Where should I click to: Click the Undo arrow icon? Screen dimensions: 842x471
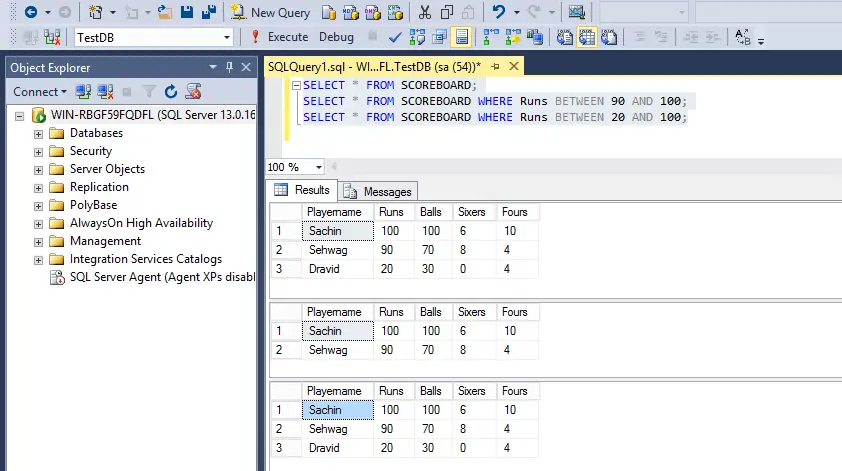(499, 12)
